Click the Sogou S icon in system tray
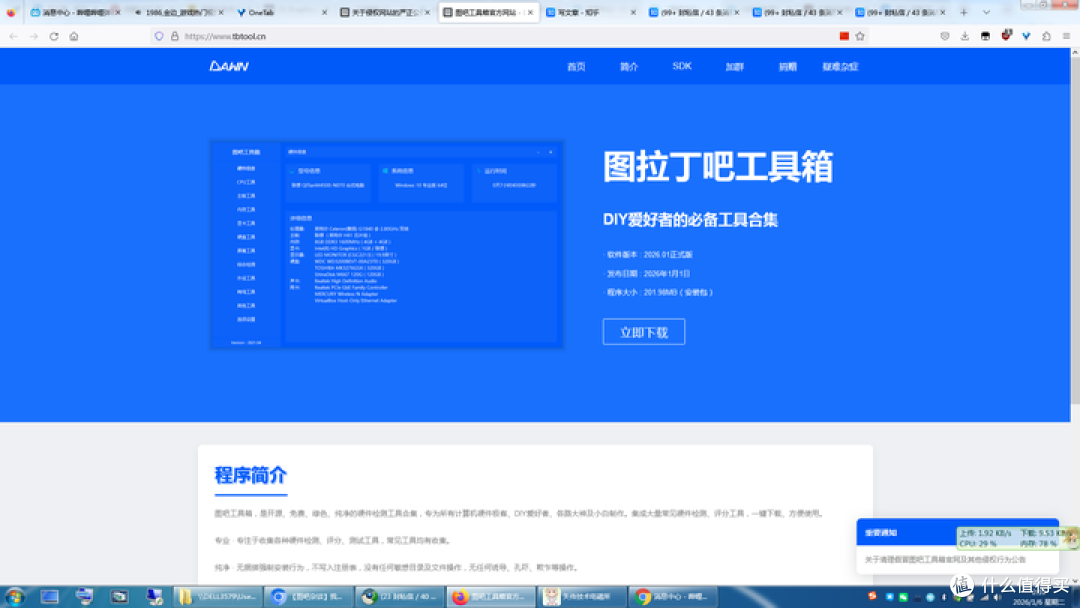This screenshot has width=1080, height=608. coord(872,596)
